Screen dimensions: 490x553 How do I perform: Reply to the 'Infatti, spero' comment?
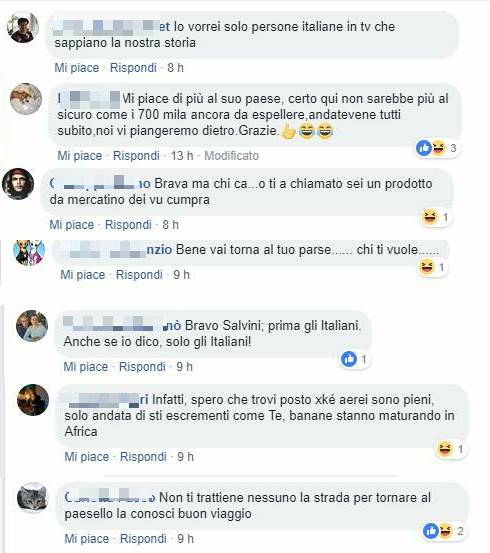pos(143,457)
